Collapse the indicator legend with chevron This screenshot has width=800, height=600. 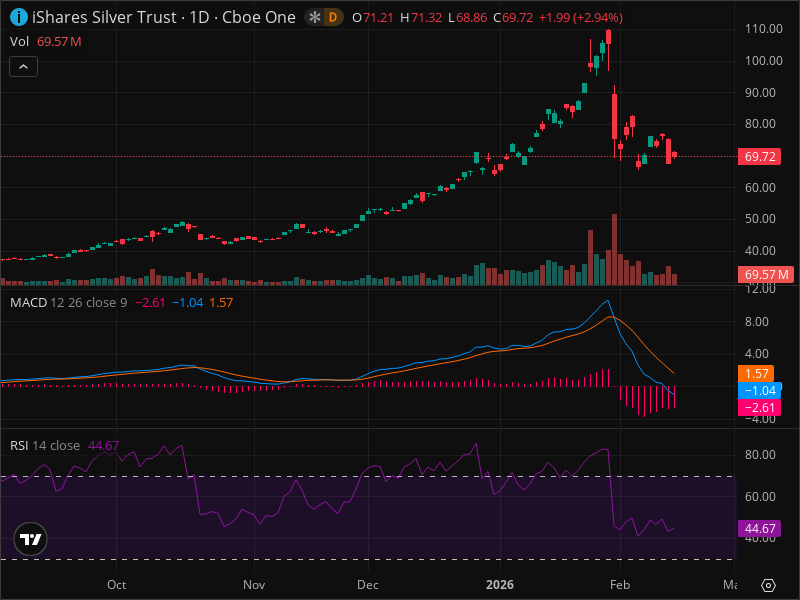tap(23, 67)
